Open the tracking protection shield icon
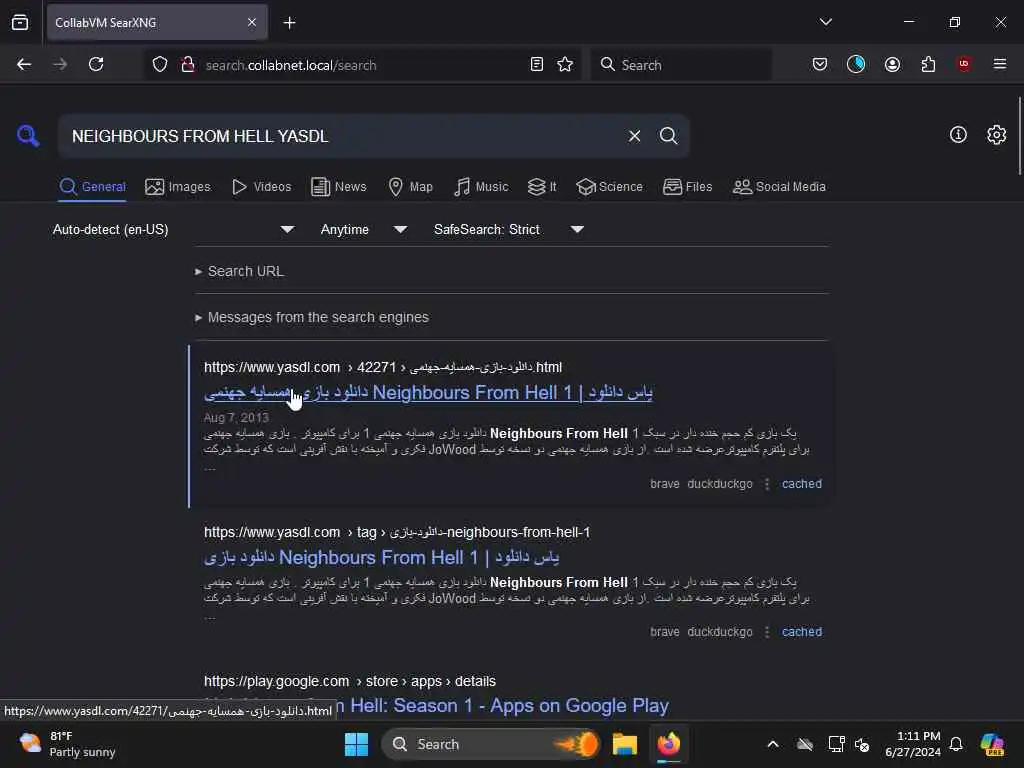The width and height of the screenshot is (1024, 768). tap(160, 65)
